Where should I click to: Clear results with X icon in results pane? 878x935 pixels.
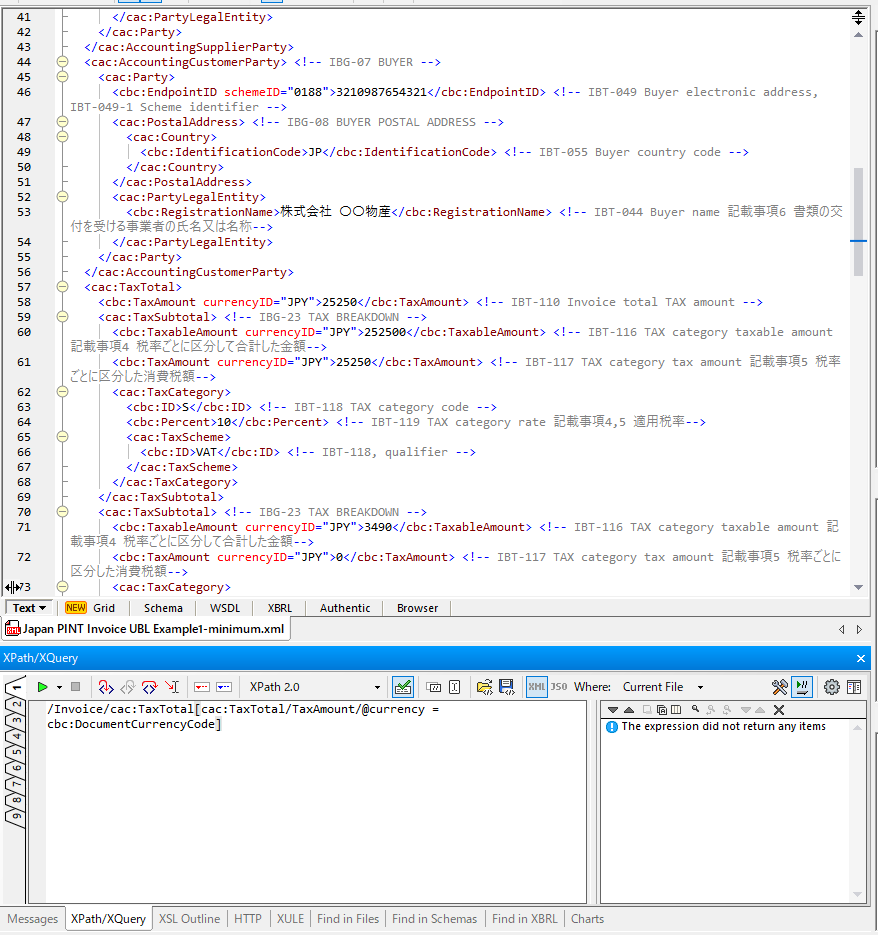(x=779, y=710)
